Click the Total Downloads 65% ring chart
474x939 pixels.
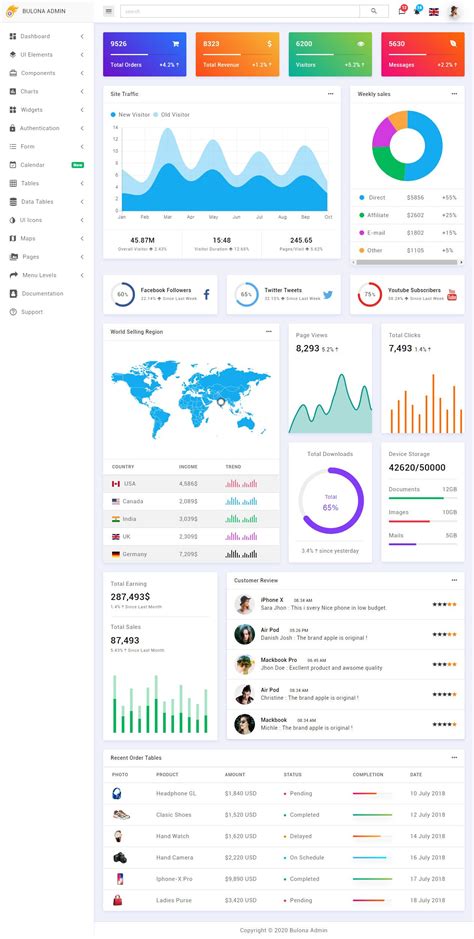[331, 501]
